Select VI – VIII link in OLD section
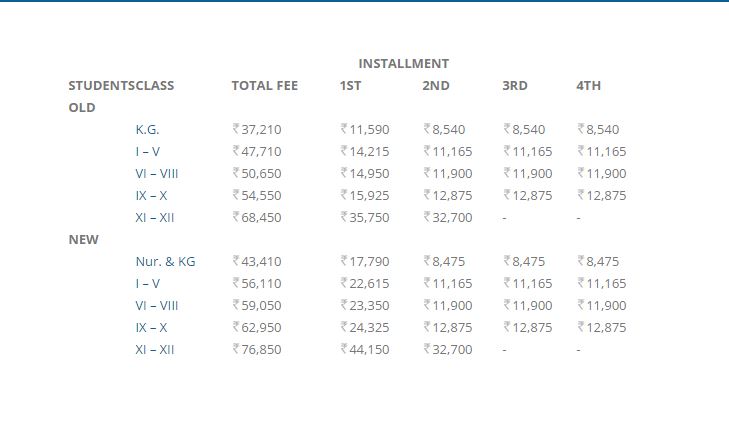The height and width of the screenshot is (424, 729). [156, 173]
